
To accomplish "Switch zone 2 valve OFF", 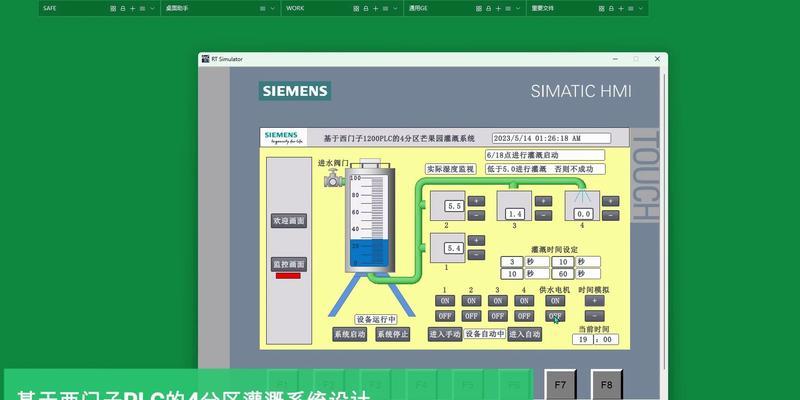I will pos(471,316).
